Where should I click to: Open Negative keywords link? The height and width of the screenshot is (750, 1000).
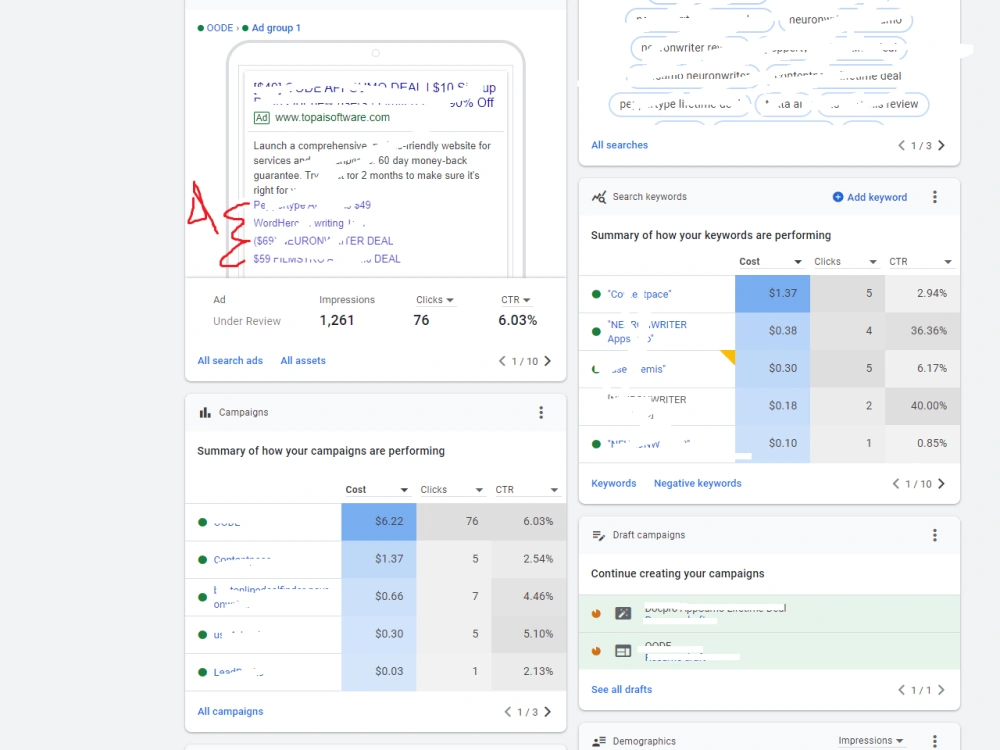tap(698, 483)
